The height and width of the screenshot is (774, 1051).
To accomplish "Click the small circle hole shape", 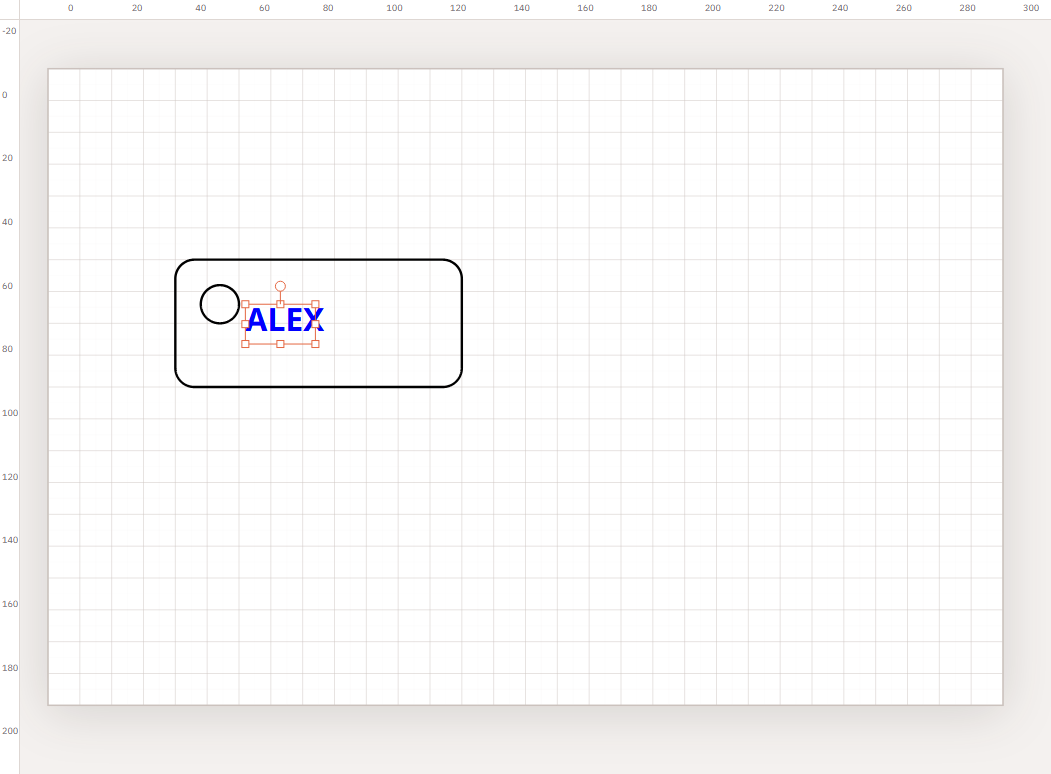I will [220, 304].
